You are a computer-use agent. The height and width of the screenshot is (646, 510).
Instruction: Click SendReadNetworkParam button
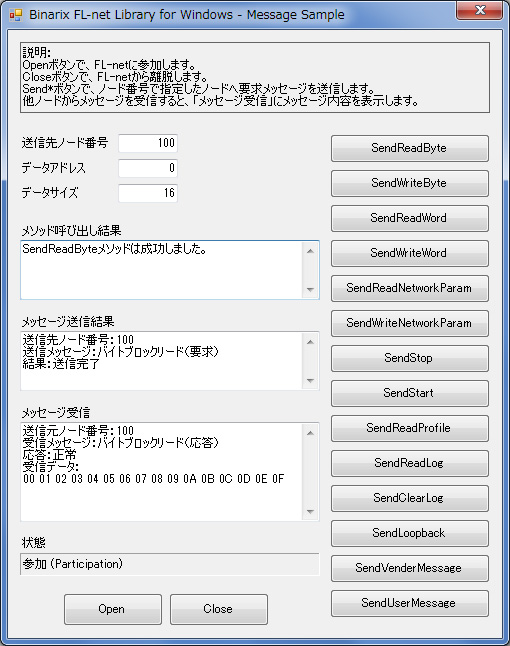click(409, 288)
